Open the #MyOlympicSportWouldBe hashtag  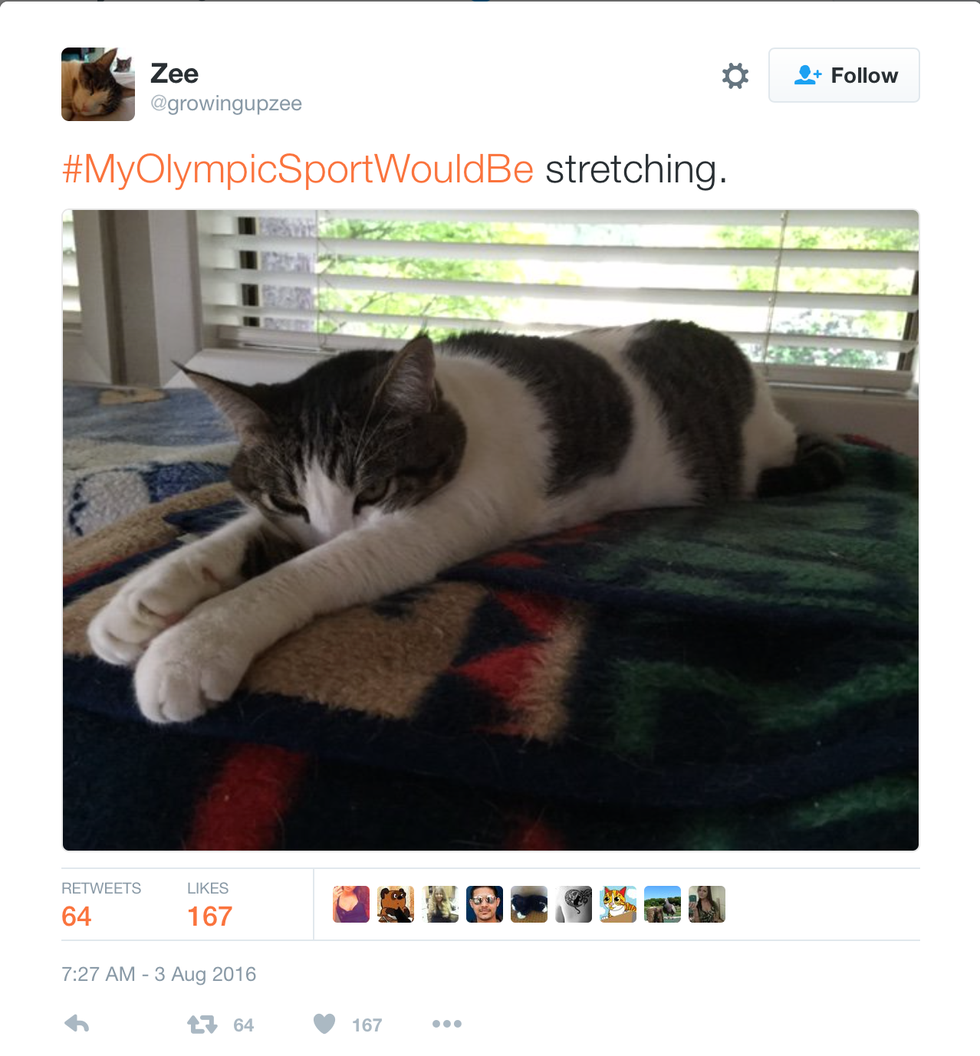298,169
